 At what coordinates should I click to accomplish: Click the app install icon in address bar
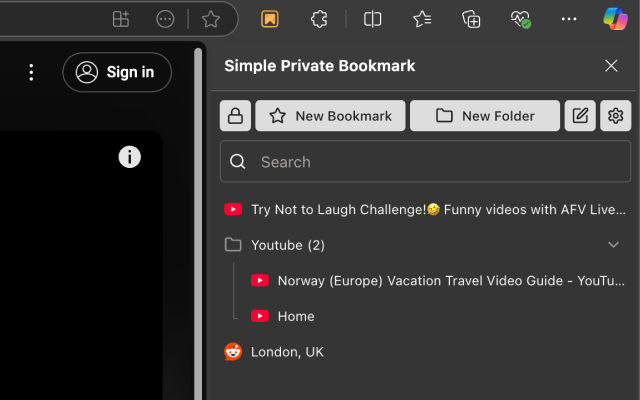pyautogui.click(x=121, y=19)
